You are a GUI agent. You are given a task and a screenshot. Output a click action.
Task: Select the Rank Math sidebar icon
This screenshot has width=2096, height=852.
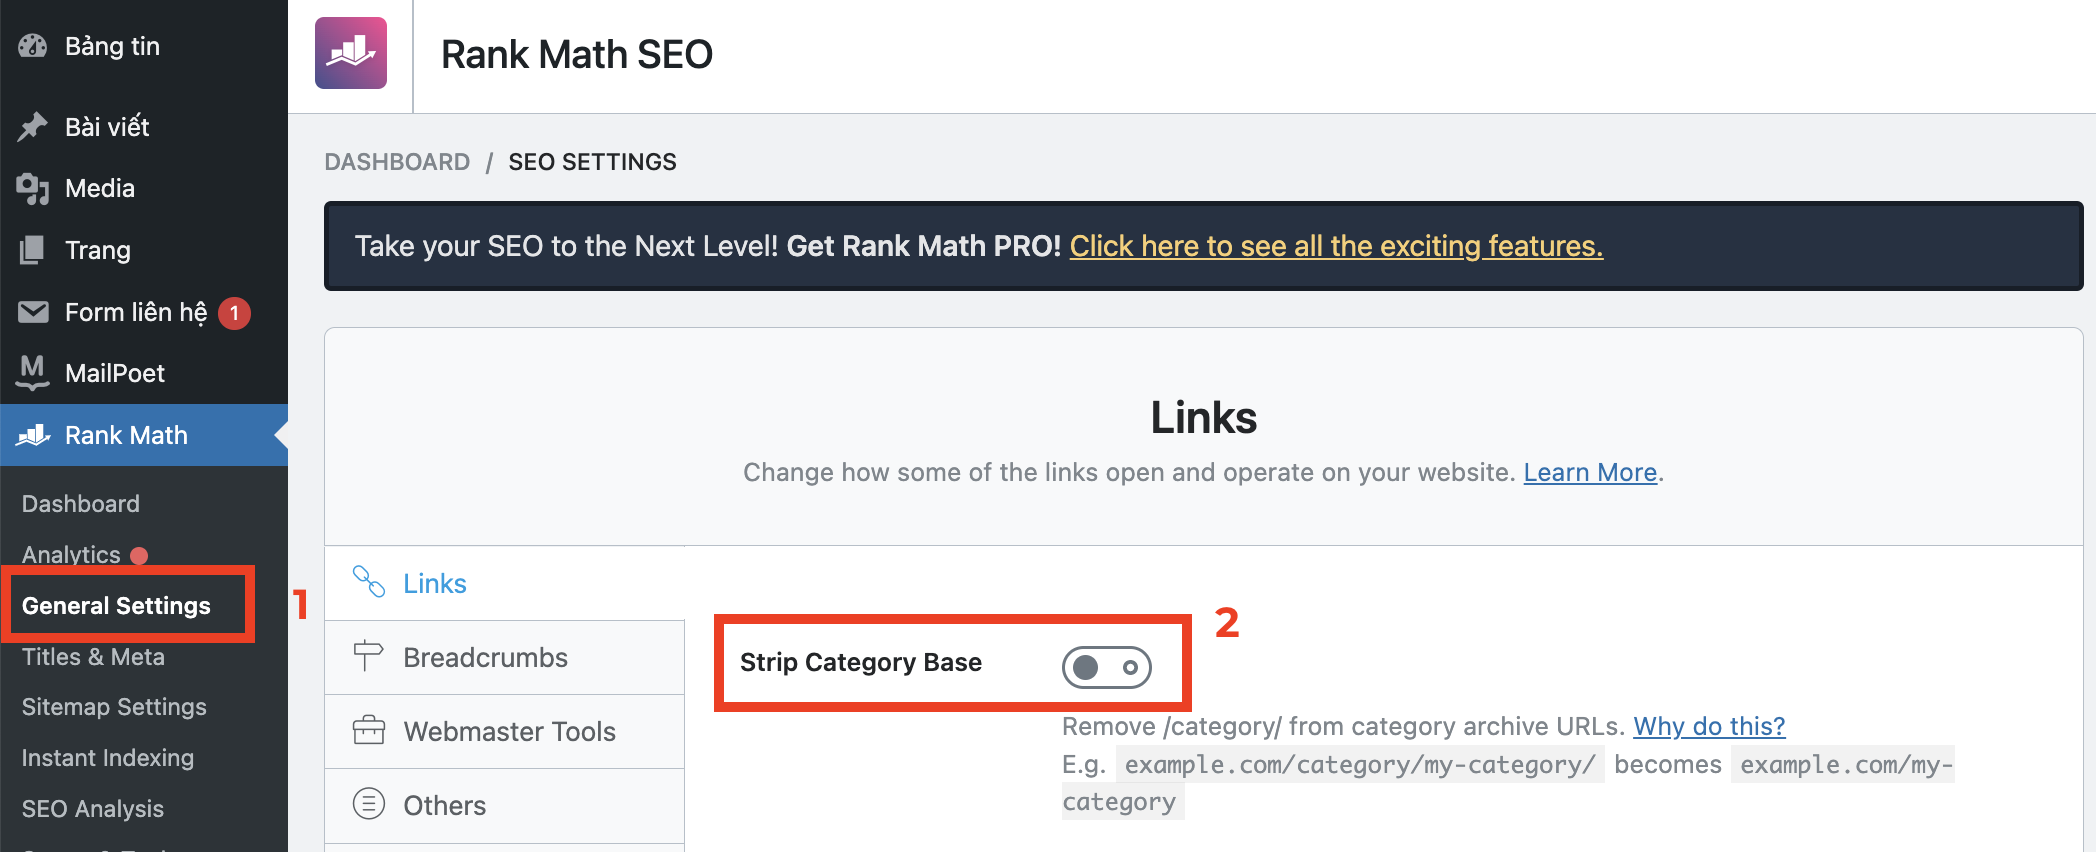tap(33, 435)
